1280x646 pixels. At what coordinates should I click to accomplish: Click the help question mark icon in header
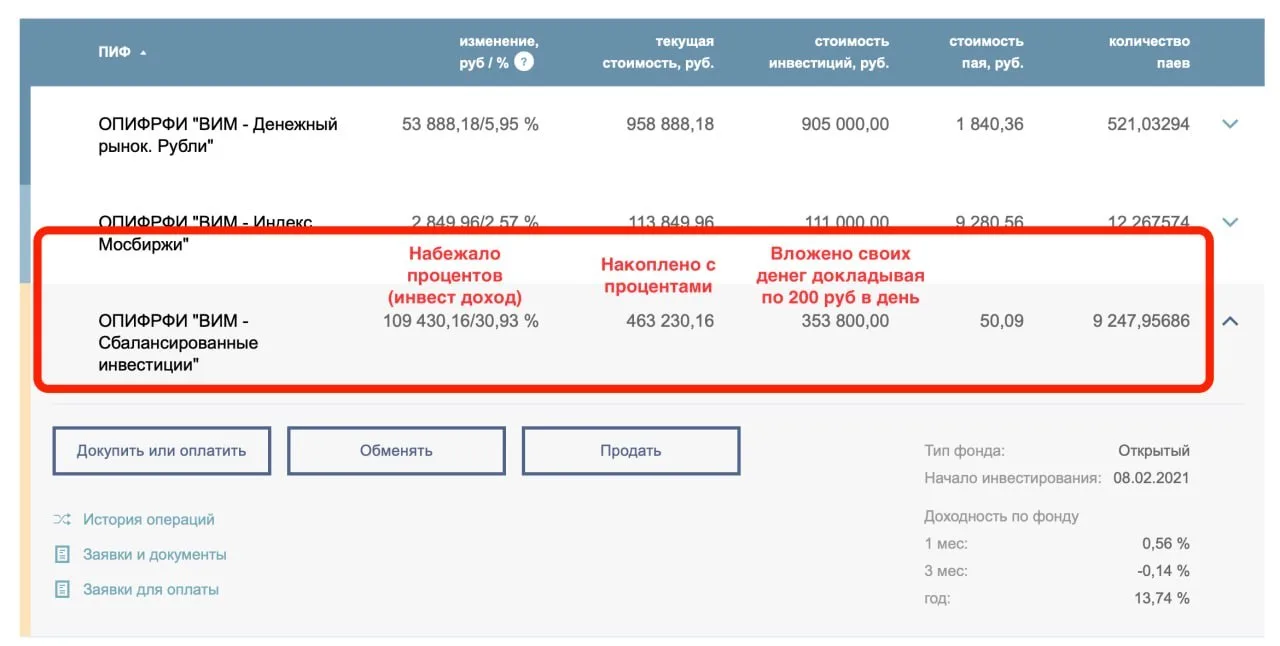[x=524, y=62]
